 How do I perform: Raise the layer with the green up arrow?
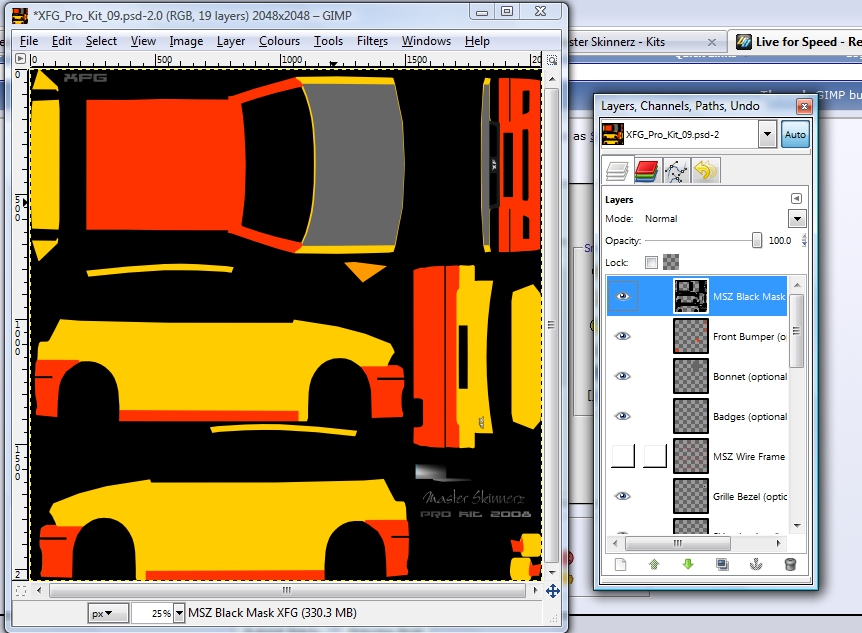pos(654,565)
